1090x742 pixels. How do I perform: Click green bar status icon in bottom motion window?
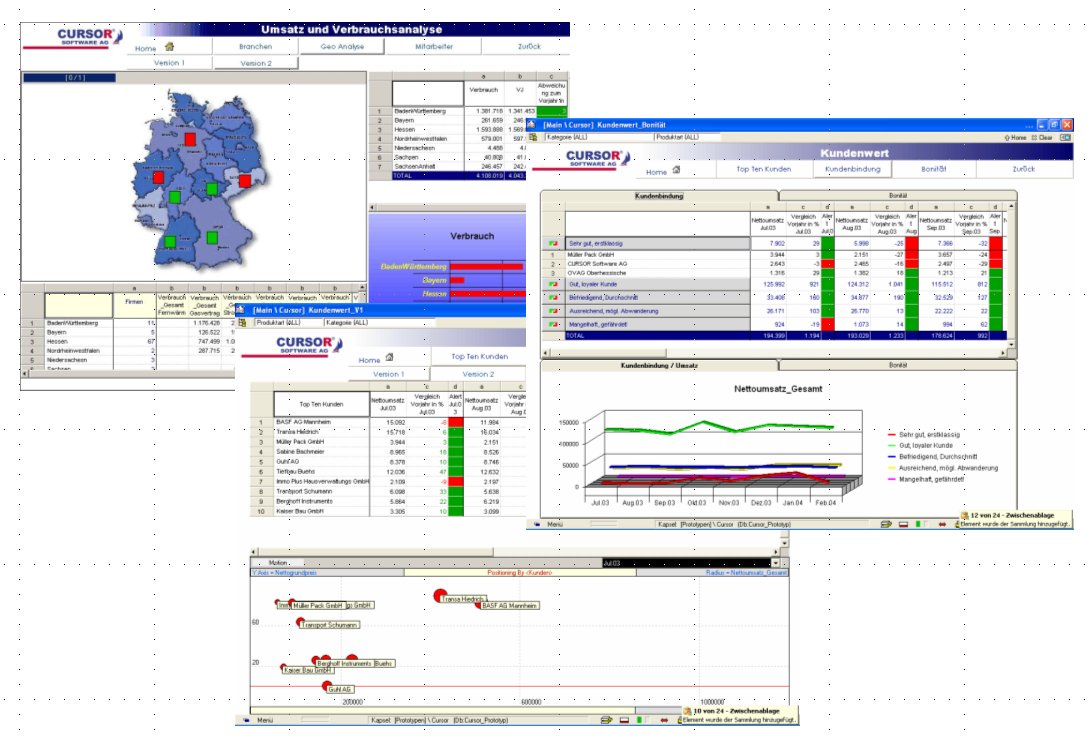coord(639,720)
